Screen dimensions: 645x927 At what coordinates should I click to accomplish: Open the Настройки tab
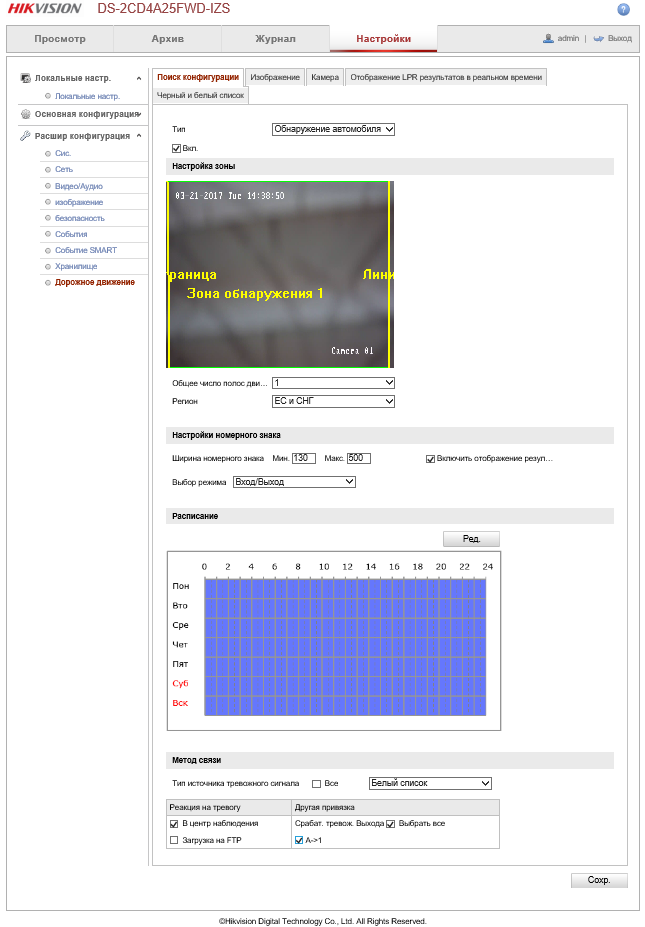pyautogui.click(x=383, y=39)
